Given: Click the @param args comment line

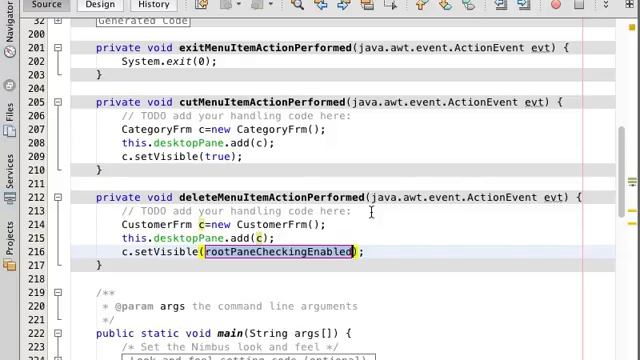Looking at the screenshot, I should point(229,306).
